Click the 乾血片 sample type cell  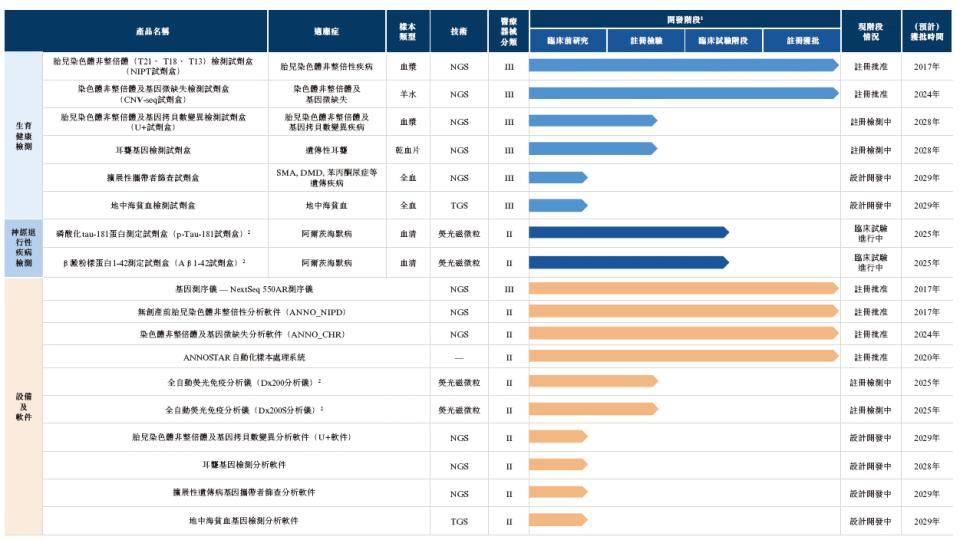point(407,150)
